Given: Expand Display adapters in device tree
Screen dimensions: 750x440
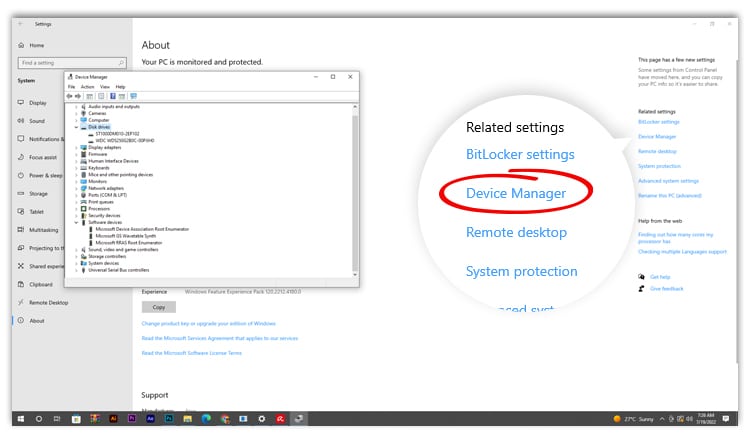Looking at the screenshot, I should pyautogui.click(x=76, y=147).
